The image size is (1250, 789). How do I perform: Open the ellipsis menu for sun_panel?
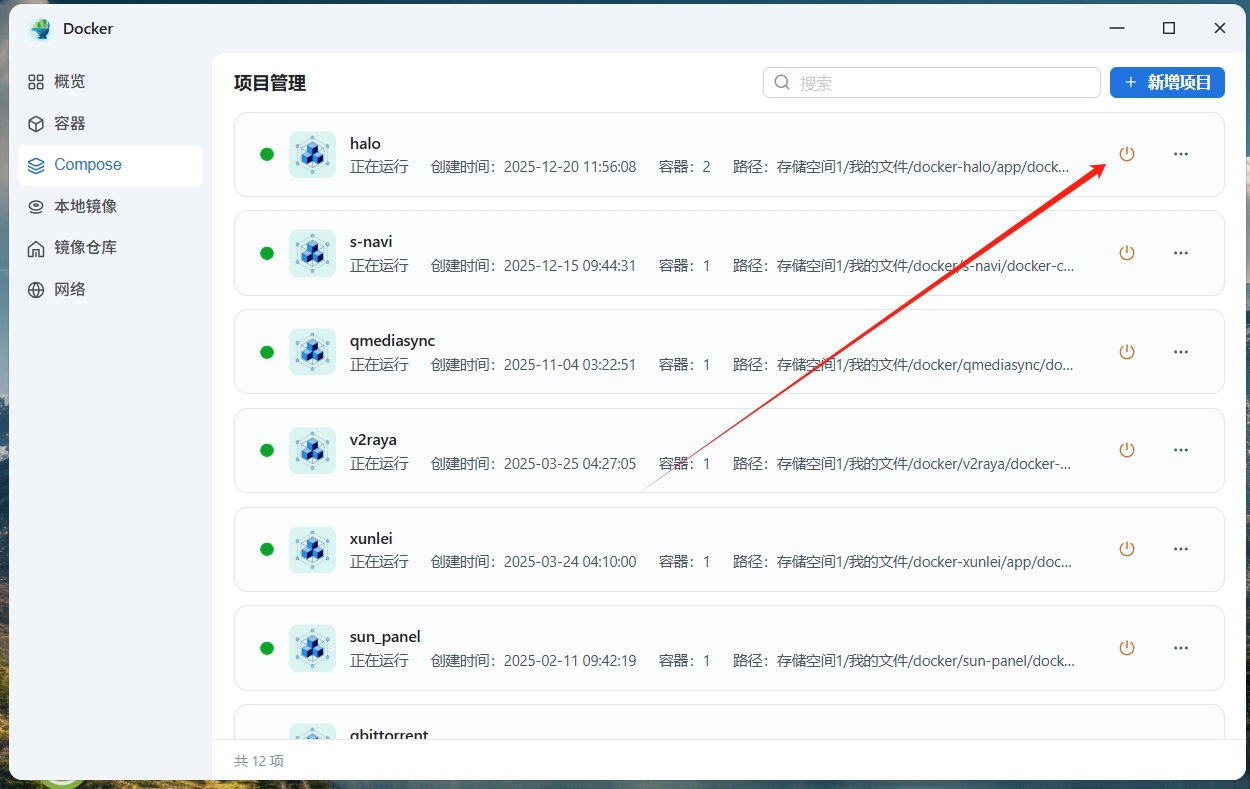pyautogui.click(x=1181, y=648)
